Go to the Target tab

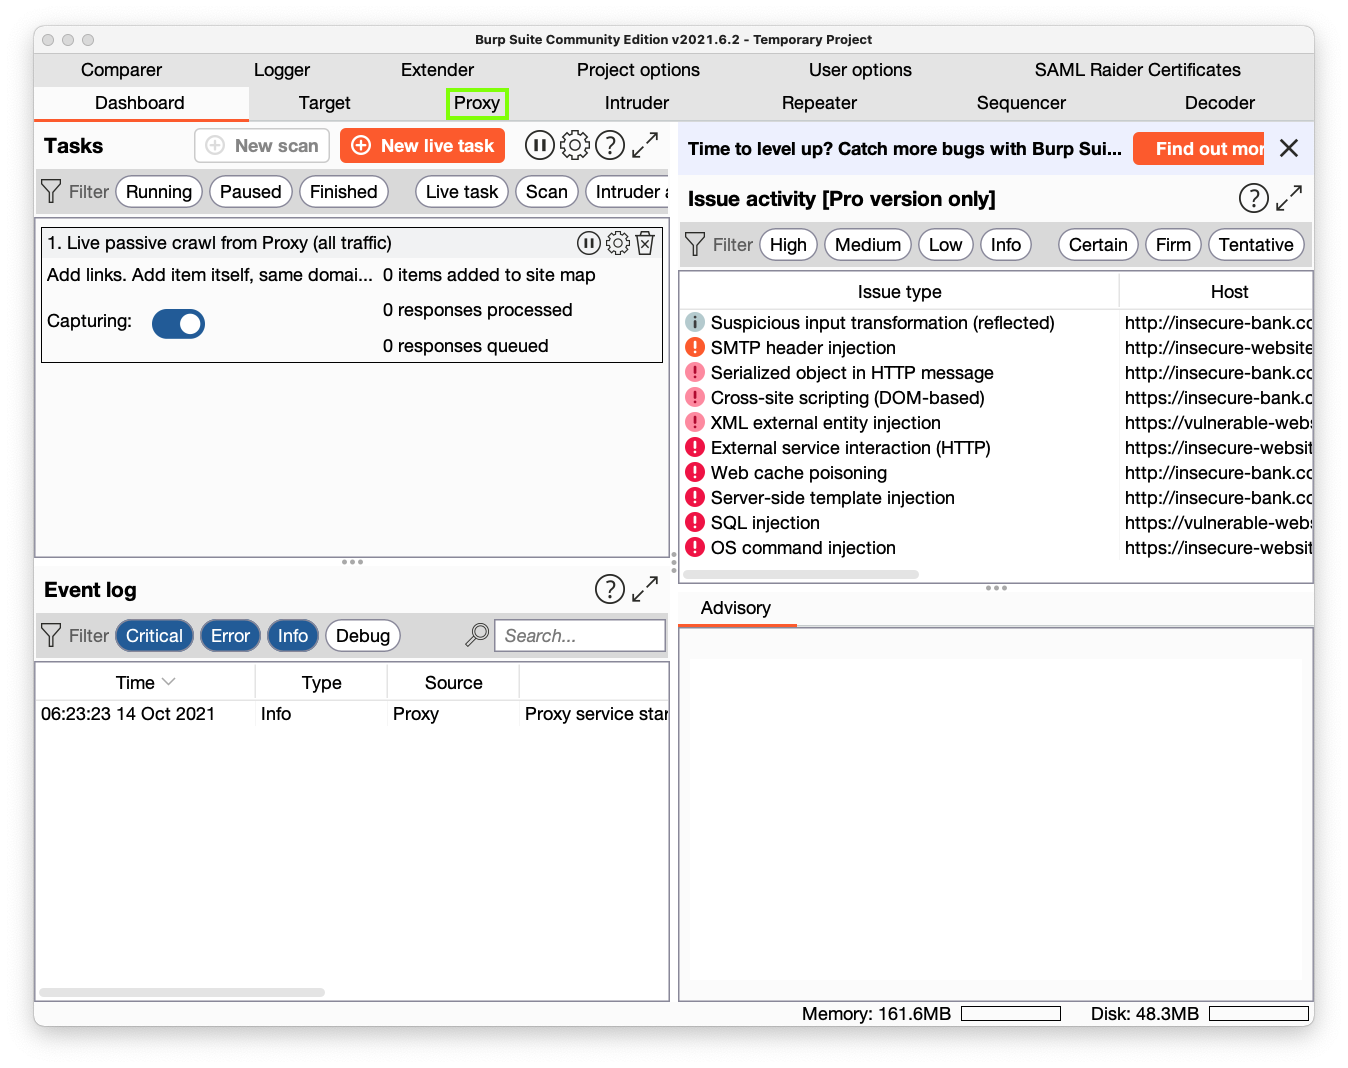click(325, 103)
